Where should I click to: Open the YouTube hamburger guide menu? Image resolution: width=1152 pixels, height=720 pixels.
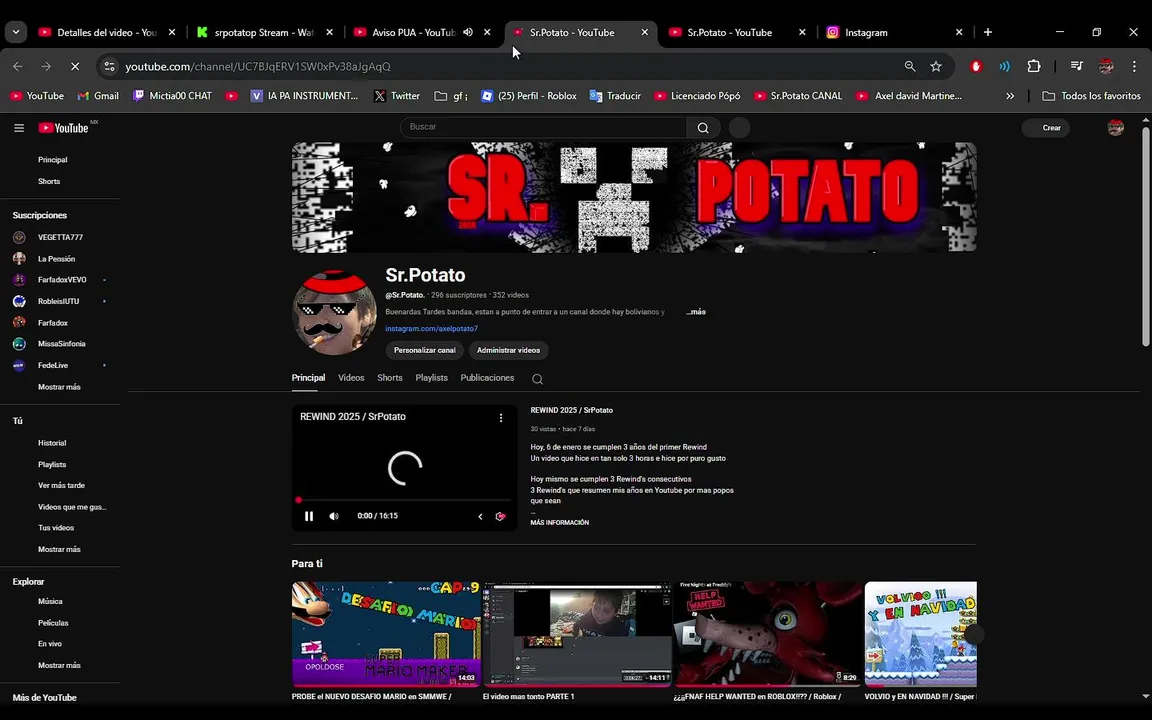[19, 128]
